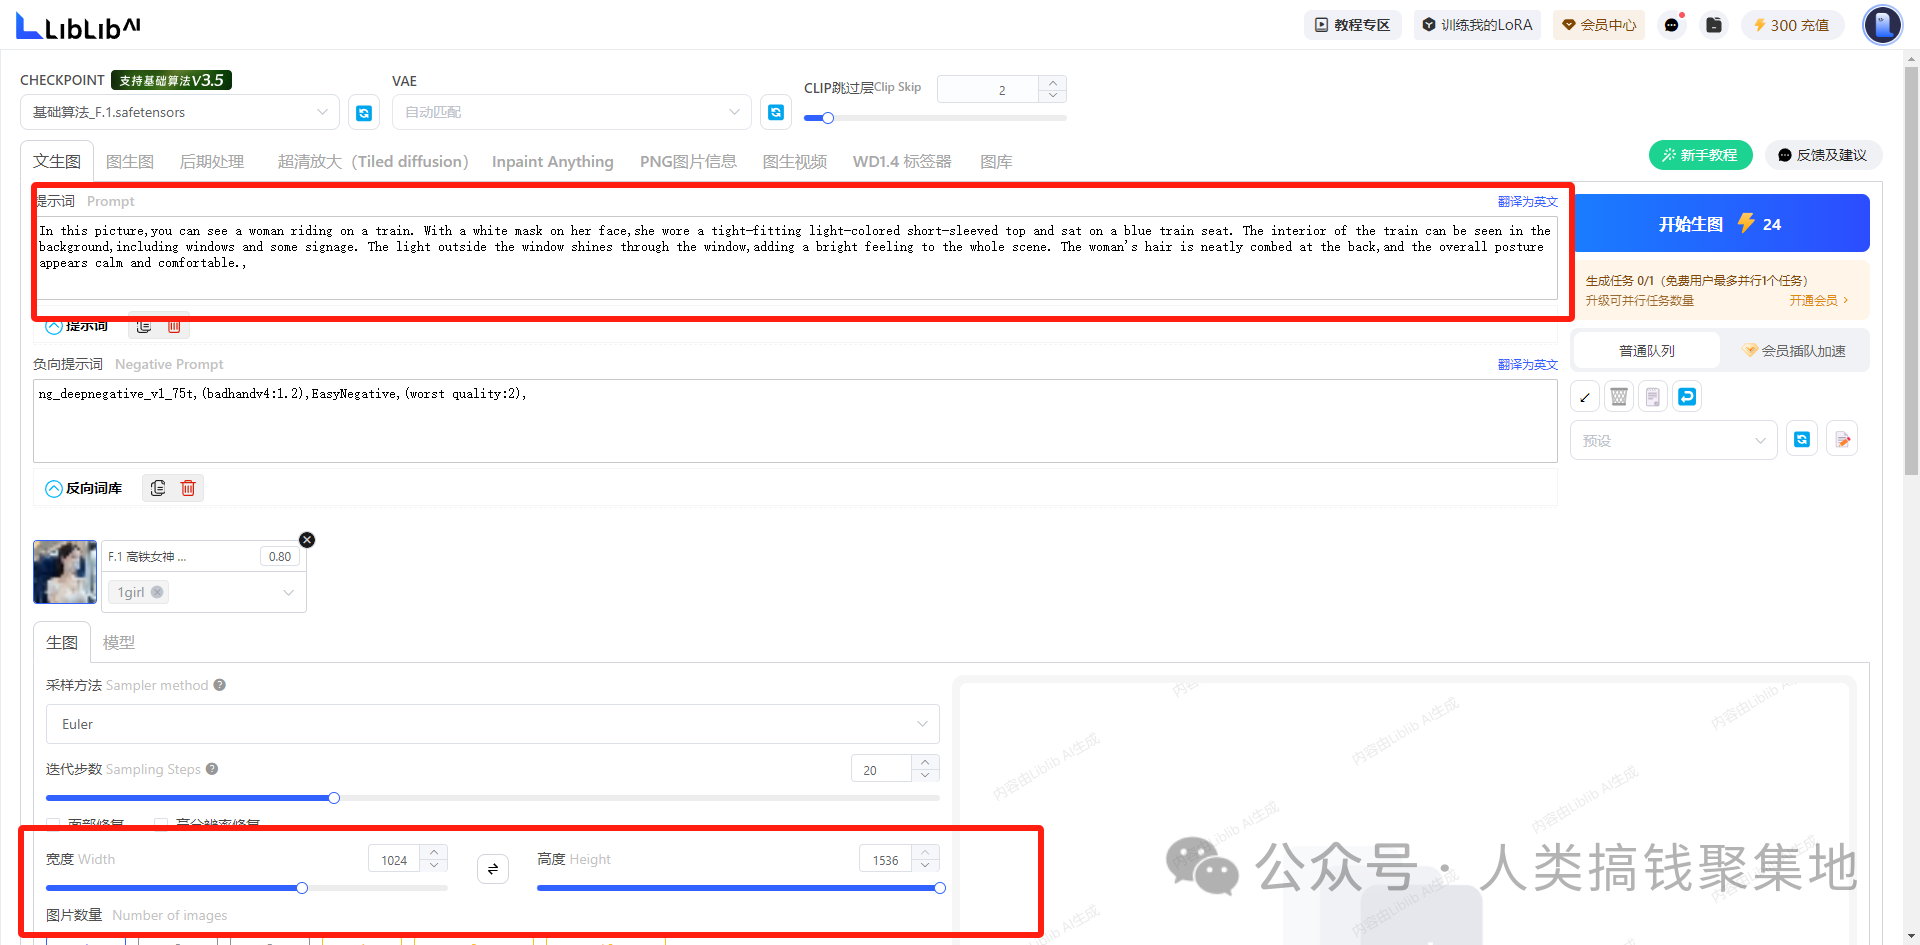Click the preset edit pencil icon
Image resolution: width=1920 pixels, height=945 pixels.
click(x=1842, y=440)
